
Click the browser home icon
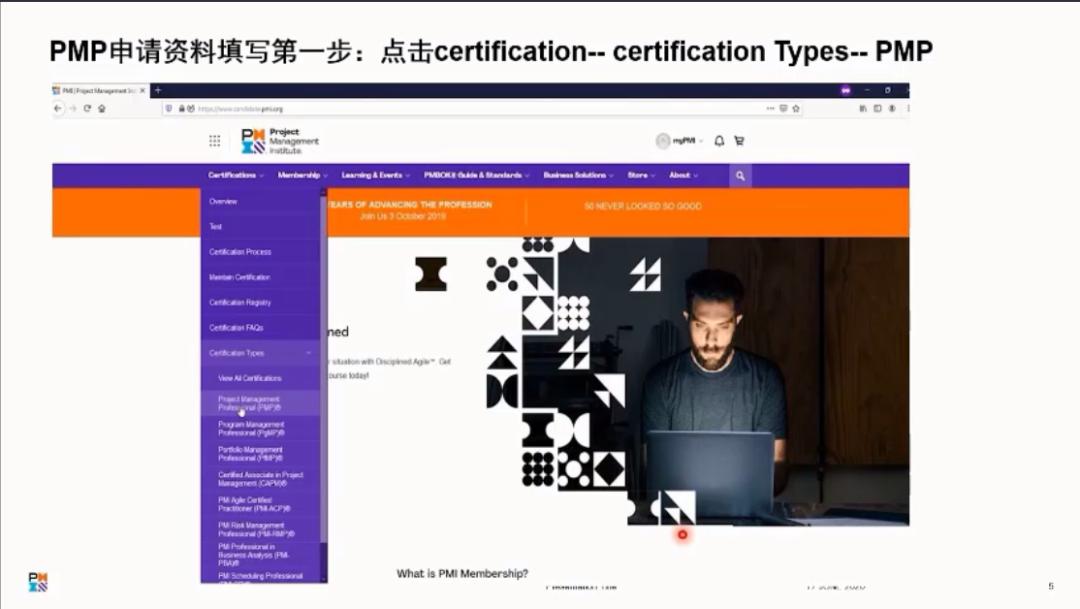(x=102, y=108)
